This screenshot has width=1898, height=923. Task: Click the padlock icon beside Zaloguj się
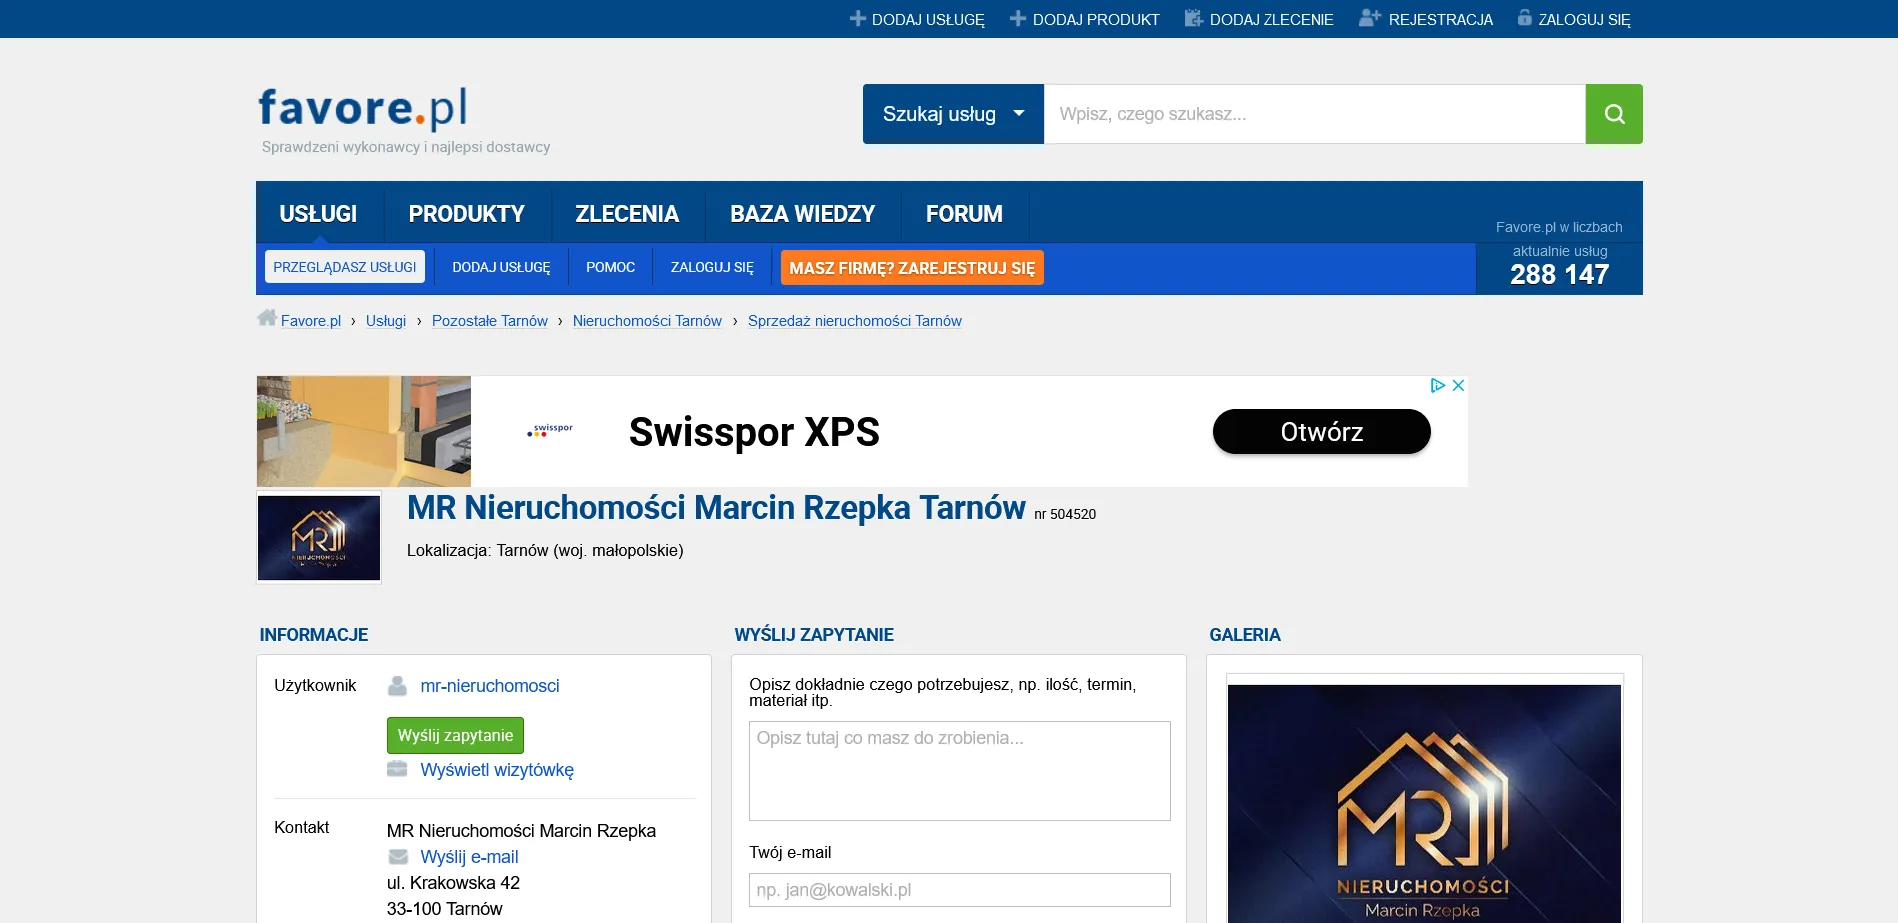(x=1525, y=17)
